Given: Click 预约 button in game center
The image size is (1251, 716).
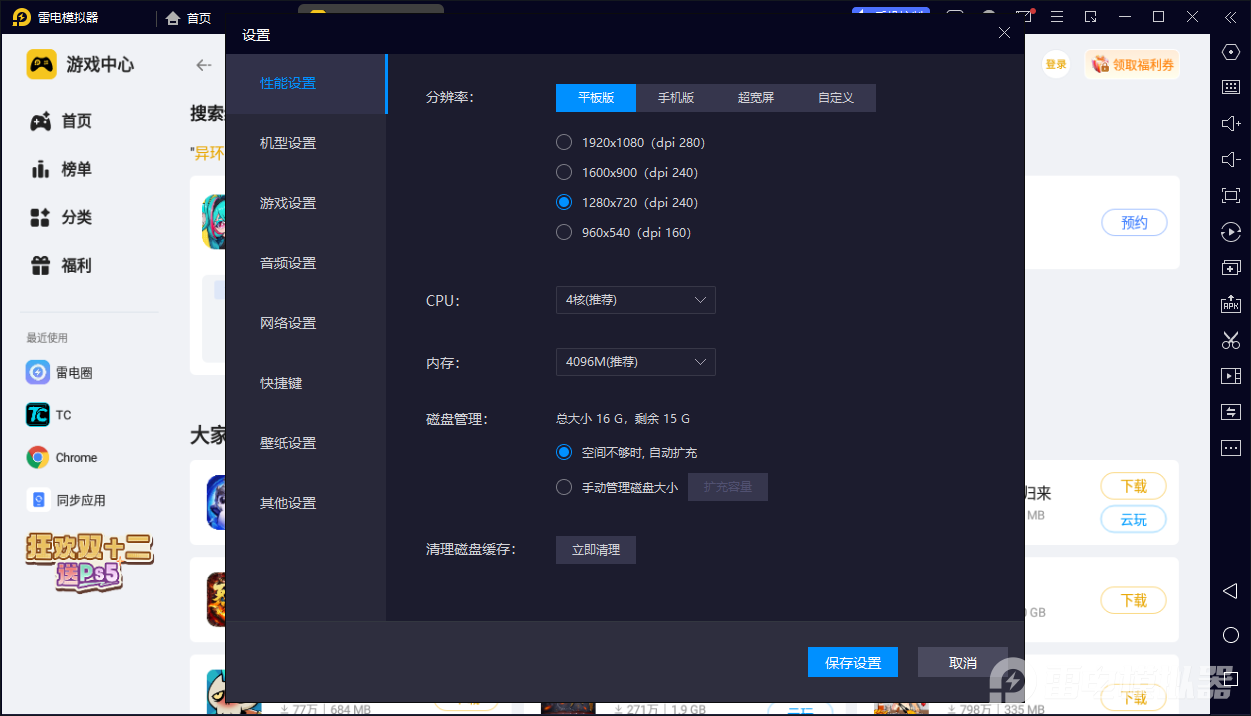Looking at the screenshot, I should 1134,223.
